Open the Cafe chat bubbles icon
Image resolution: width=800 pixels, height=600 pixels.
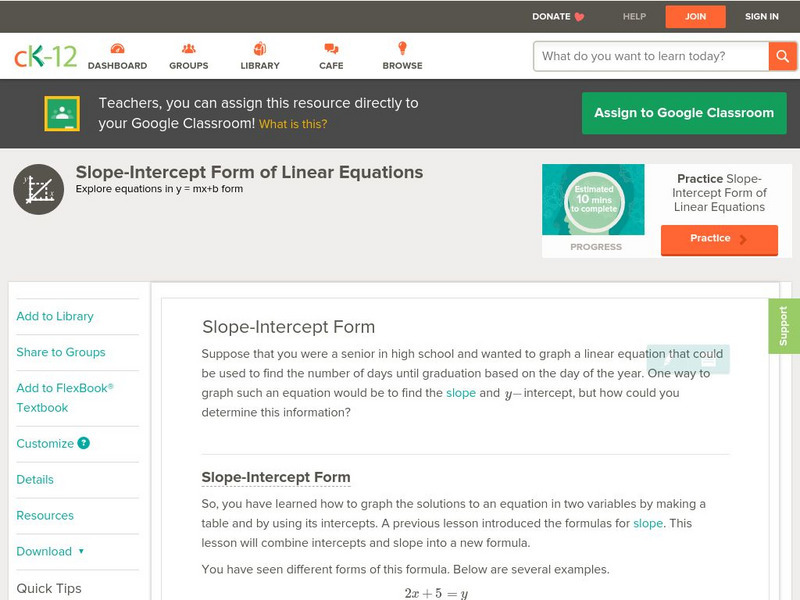331,48
